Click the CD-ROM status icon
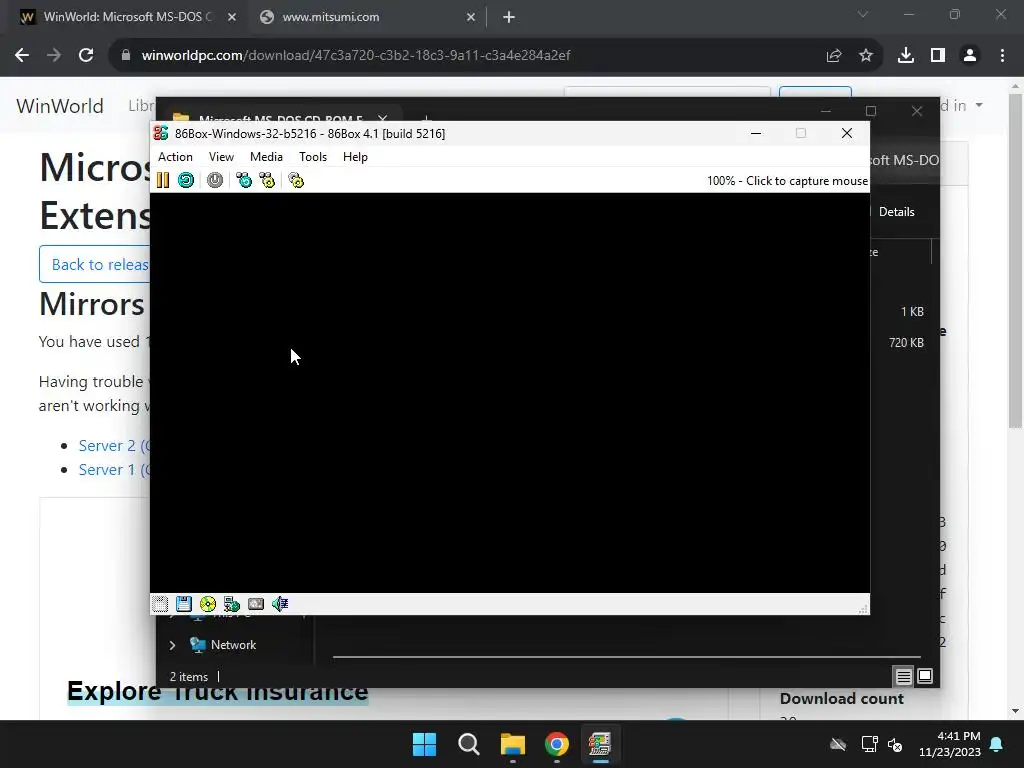Screen dimensions: 1024x768 (208, 604)
